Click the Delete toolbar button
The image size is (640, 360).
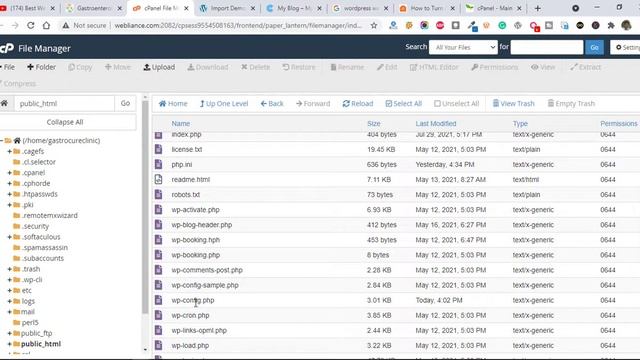point(256,67)
